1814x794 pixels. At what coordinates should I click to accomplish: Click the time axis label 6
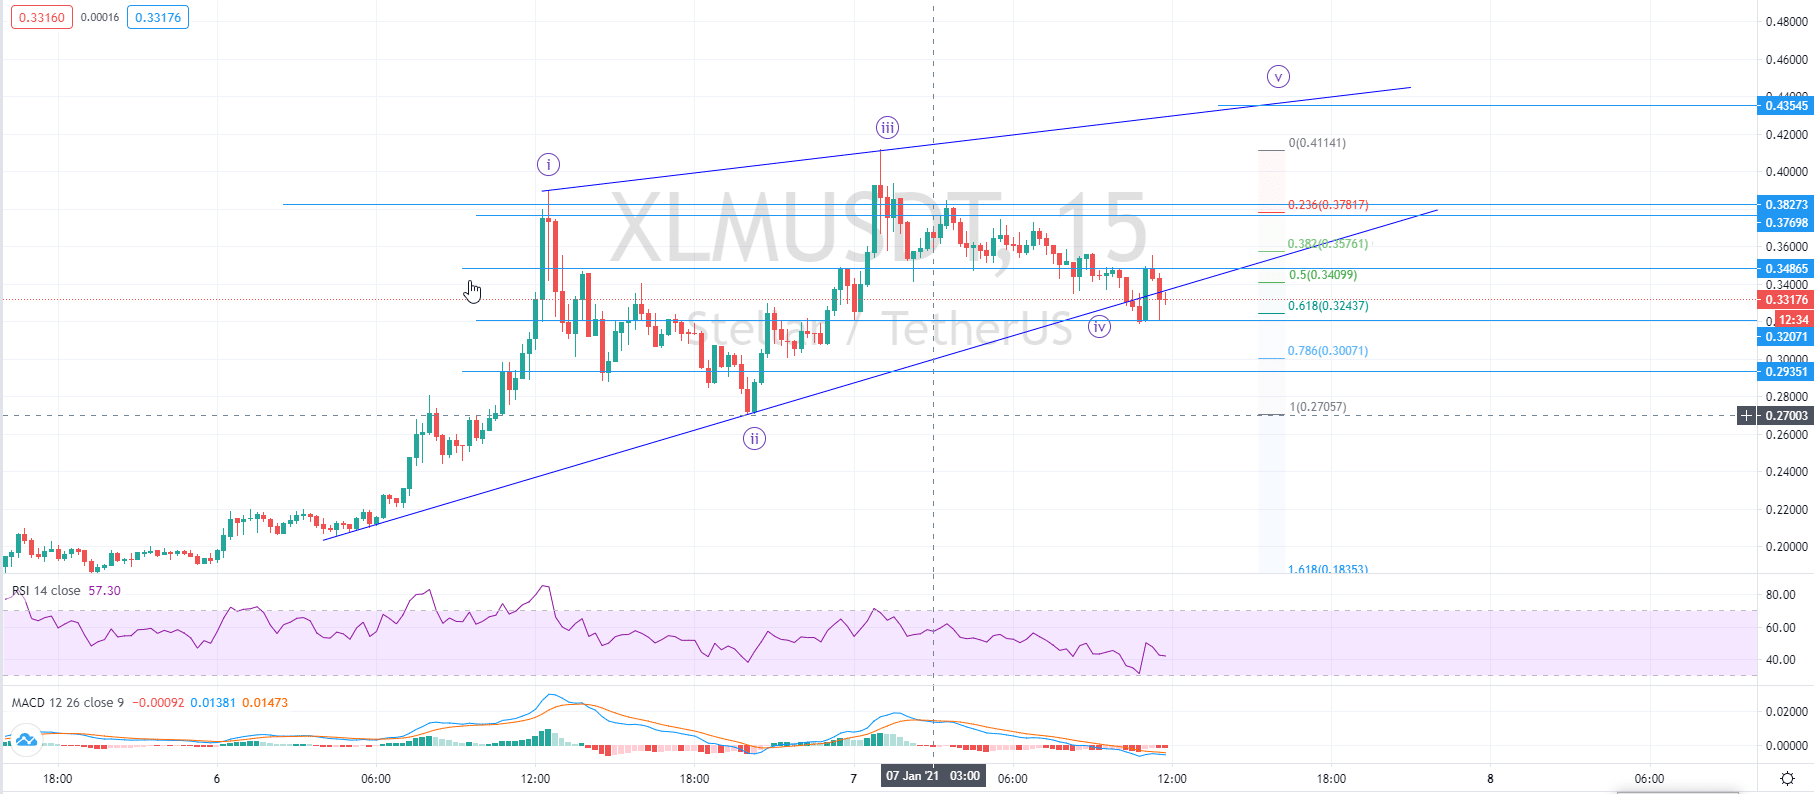pyautogui.click(x=216, y=778)
